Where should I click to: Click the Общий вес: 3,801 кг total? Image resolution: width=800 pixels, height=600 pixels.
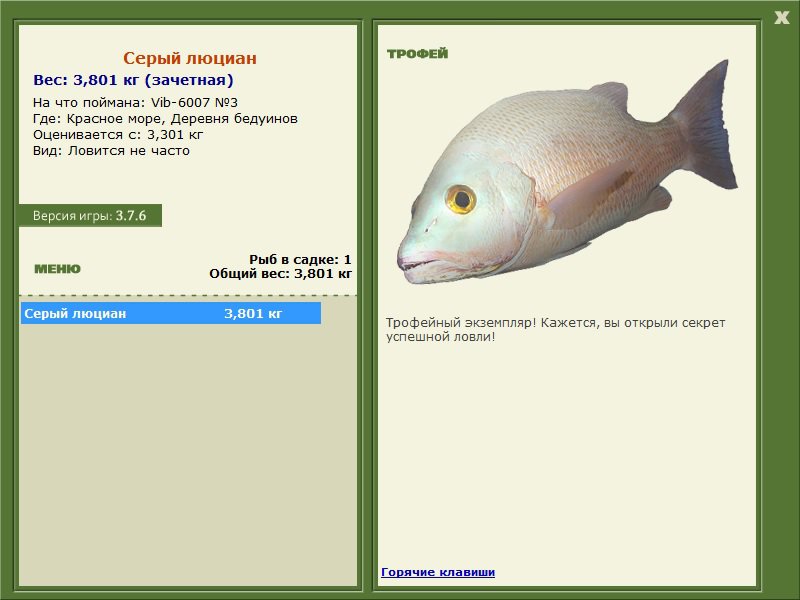click(280, 274)
